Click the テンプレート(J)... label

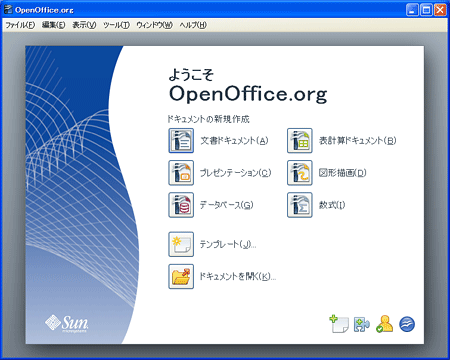228,244
